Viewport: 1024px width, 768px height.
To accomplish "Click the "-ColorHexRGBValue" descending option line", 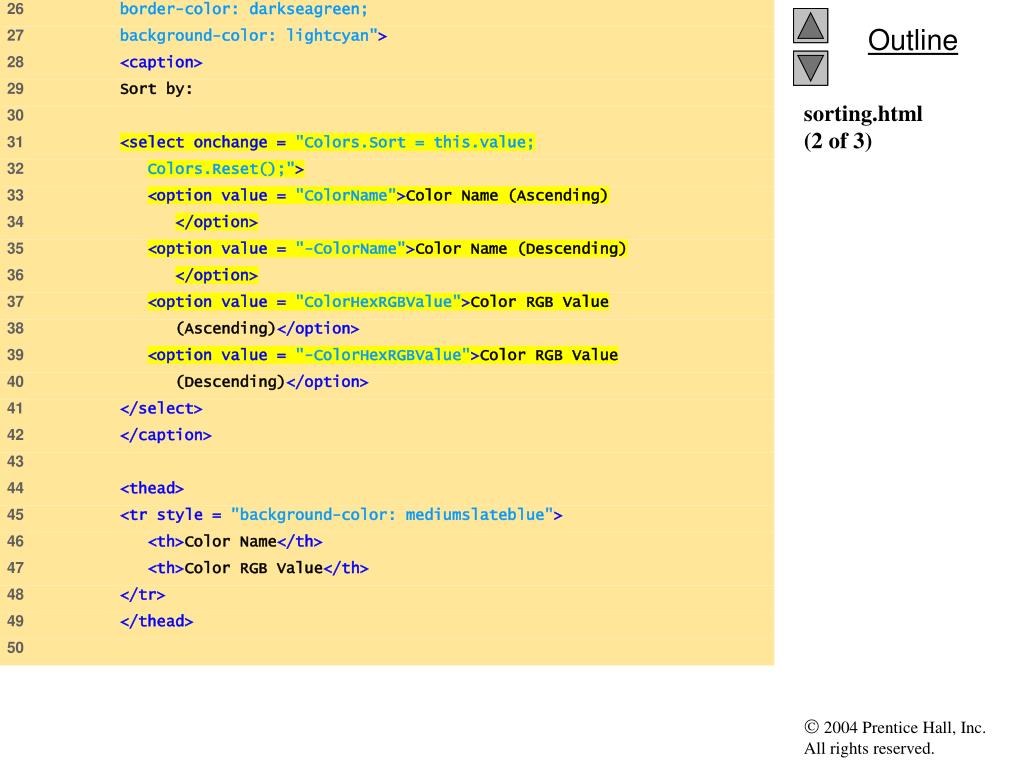I will coord(383,355).
